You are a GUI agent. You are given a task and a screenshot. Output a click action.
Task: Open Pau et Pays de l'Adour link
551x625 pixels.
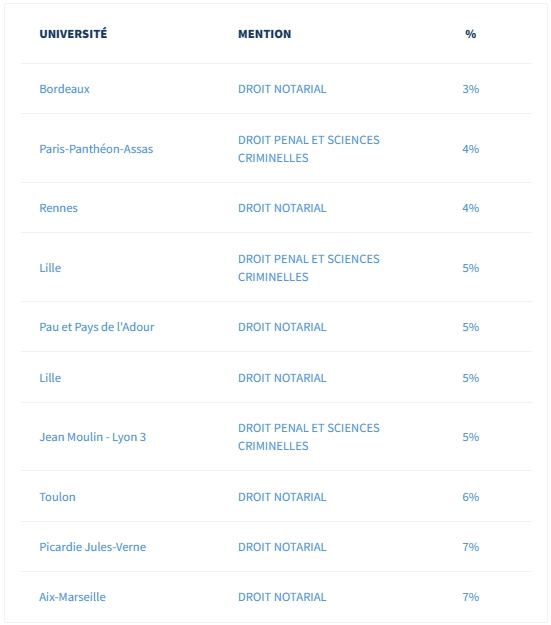(x=97, y=327)
